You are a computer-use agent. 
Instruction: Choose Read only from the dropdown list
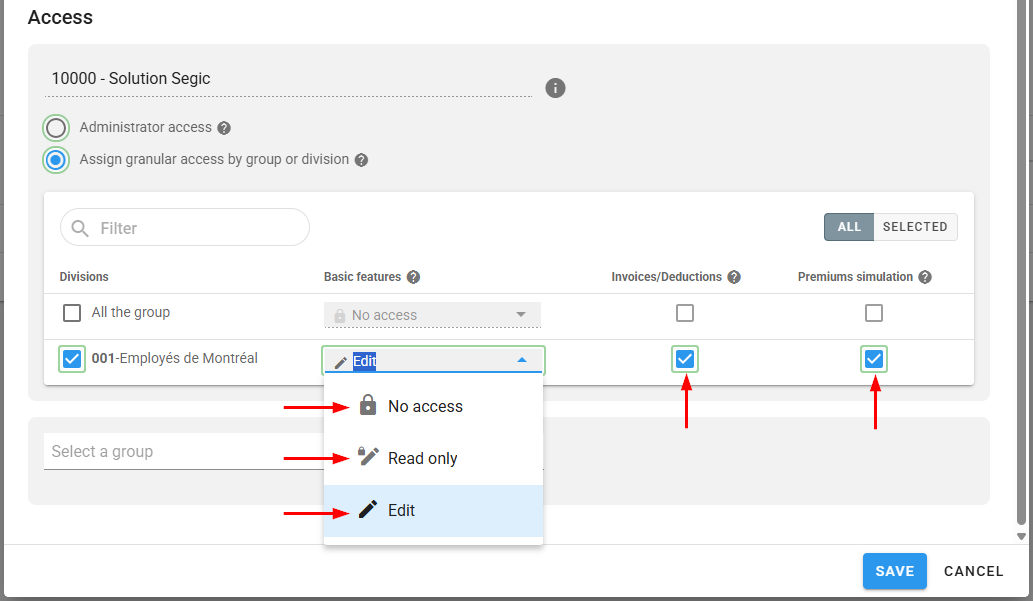click(x=422, y=458)
